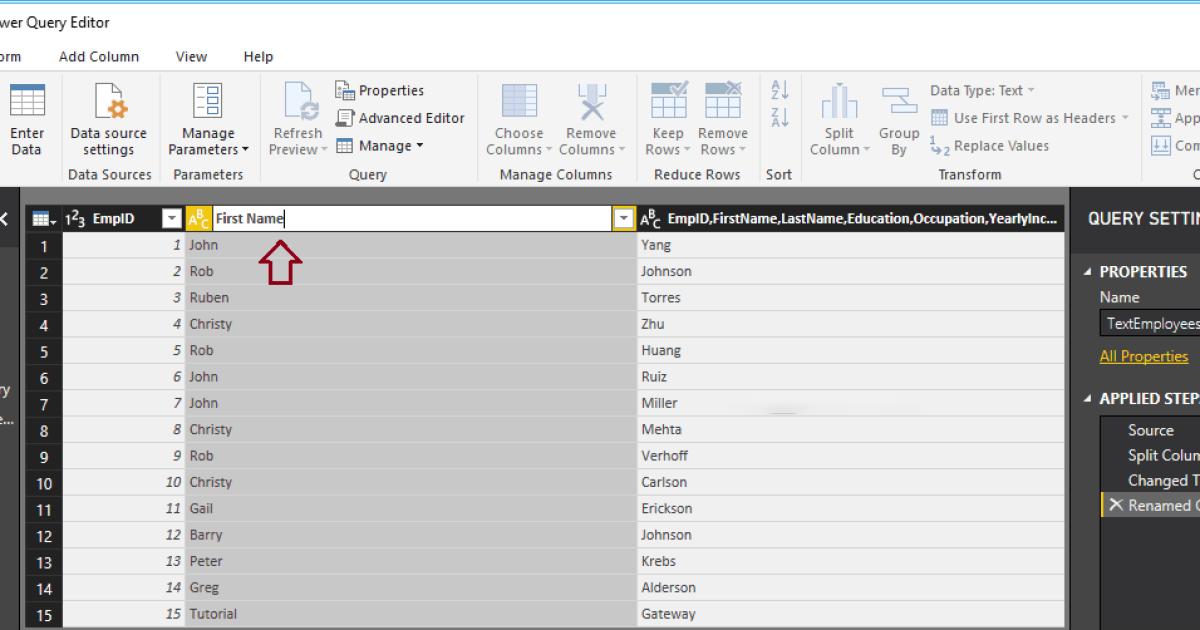
Task: Sort ascending using the A-Z icon
Action: [780, 90]
